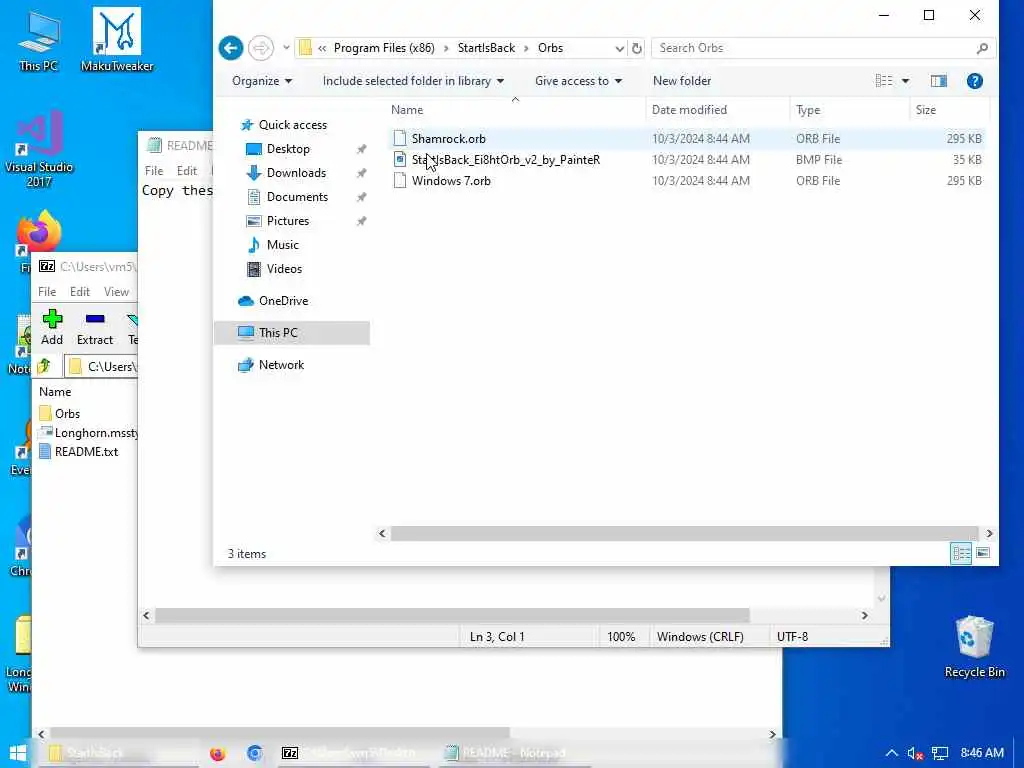Open Downloads in navigation pane
The height and width of the screenshot is (768, 1024).
click(x=296, y=172)
